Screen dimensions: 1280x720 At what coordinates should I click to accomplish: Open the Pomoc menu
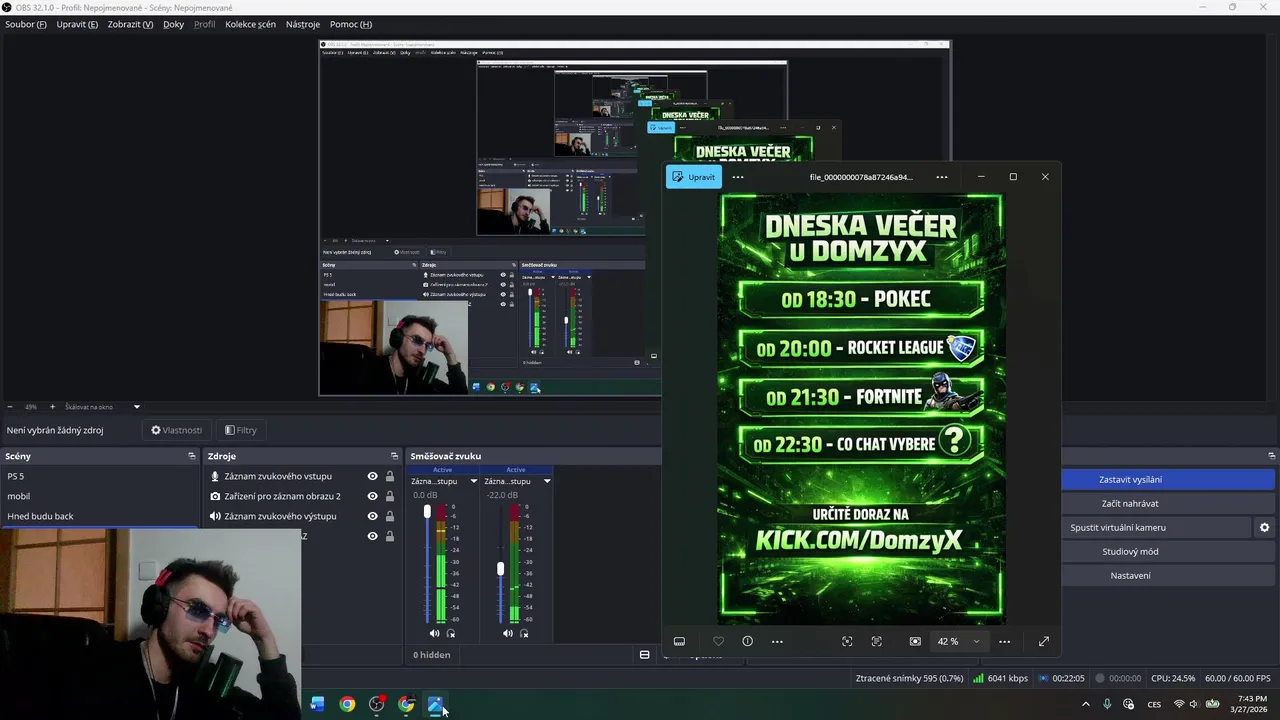click(351, 24)
